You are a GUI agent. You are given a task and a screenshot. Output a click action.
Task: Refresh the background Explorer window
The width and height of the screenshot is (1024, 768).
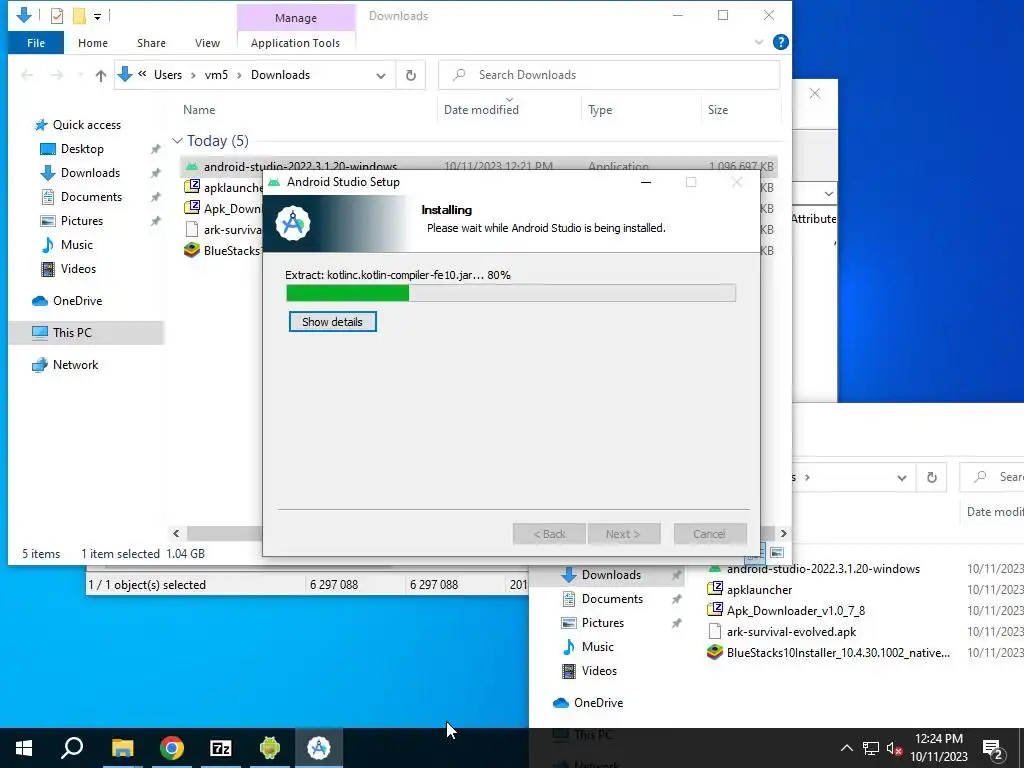tap(932, 477)
